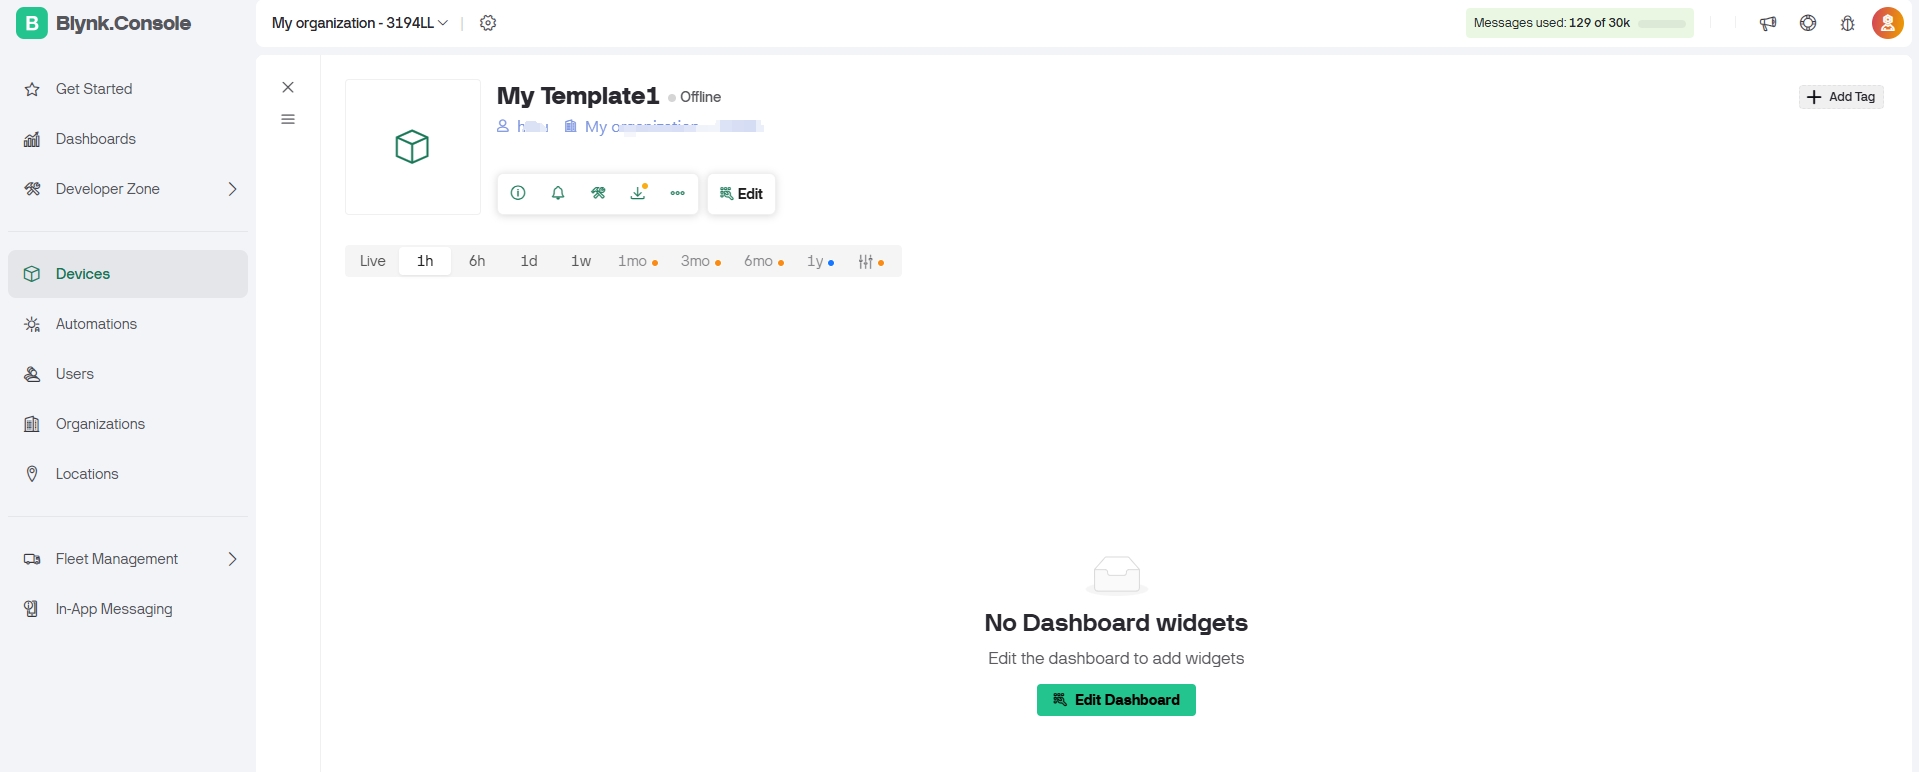Open custom time range sliders icon

coord(870,261)
